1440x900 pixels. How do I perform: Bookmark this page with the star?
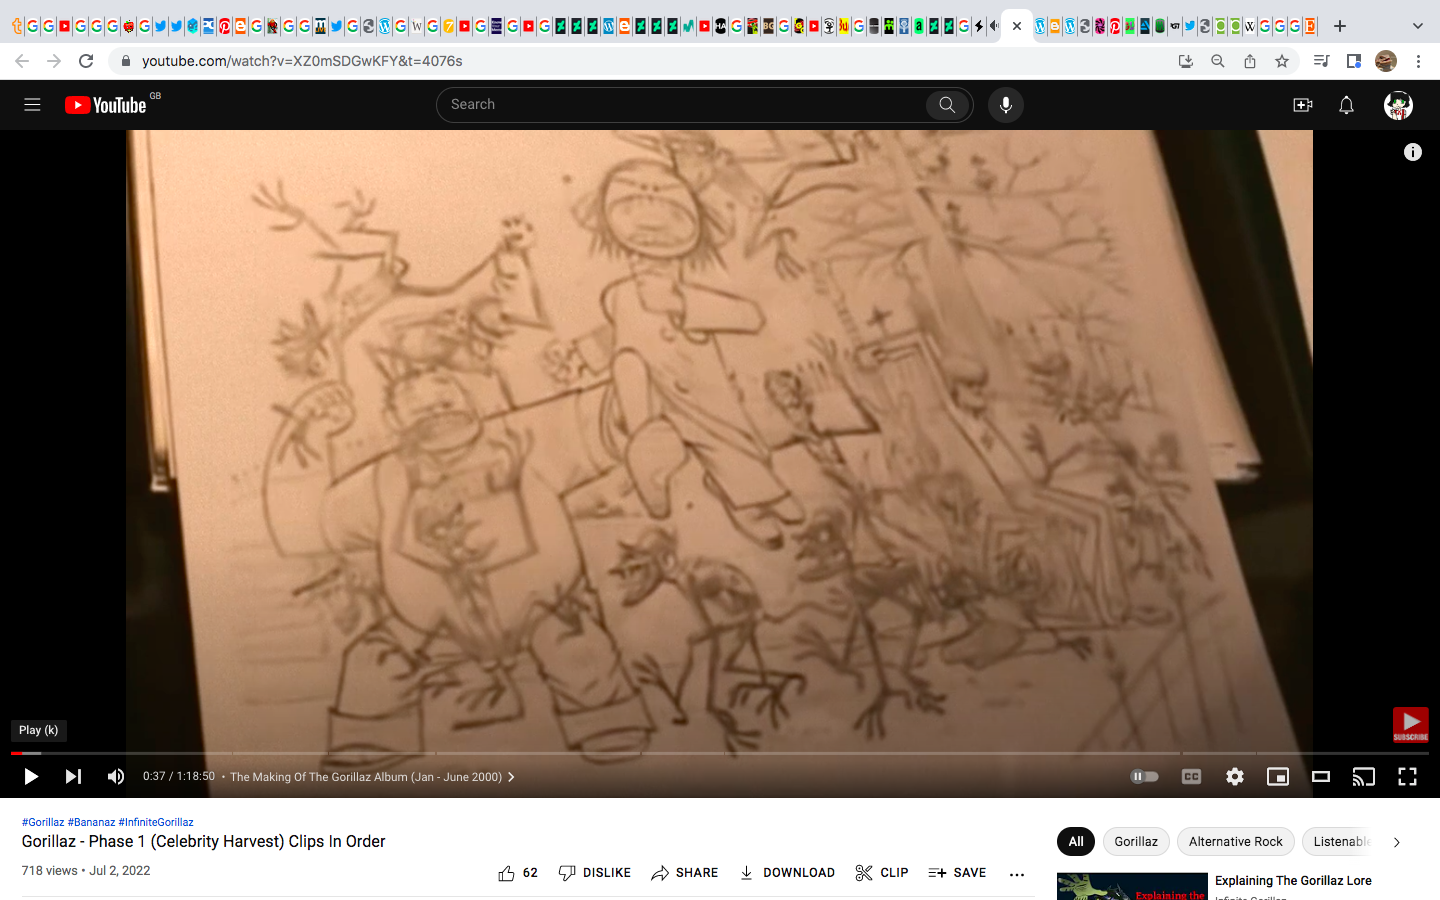(x=1282, y=61)
